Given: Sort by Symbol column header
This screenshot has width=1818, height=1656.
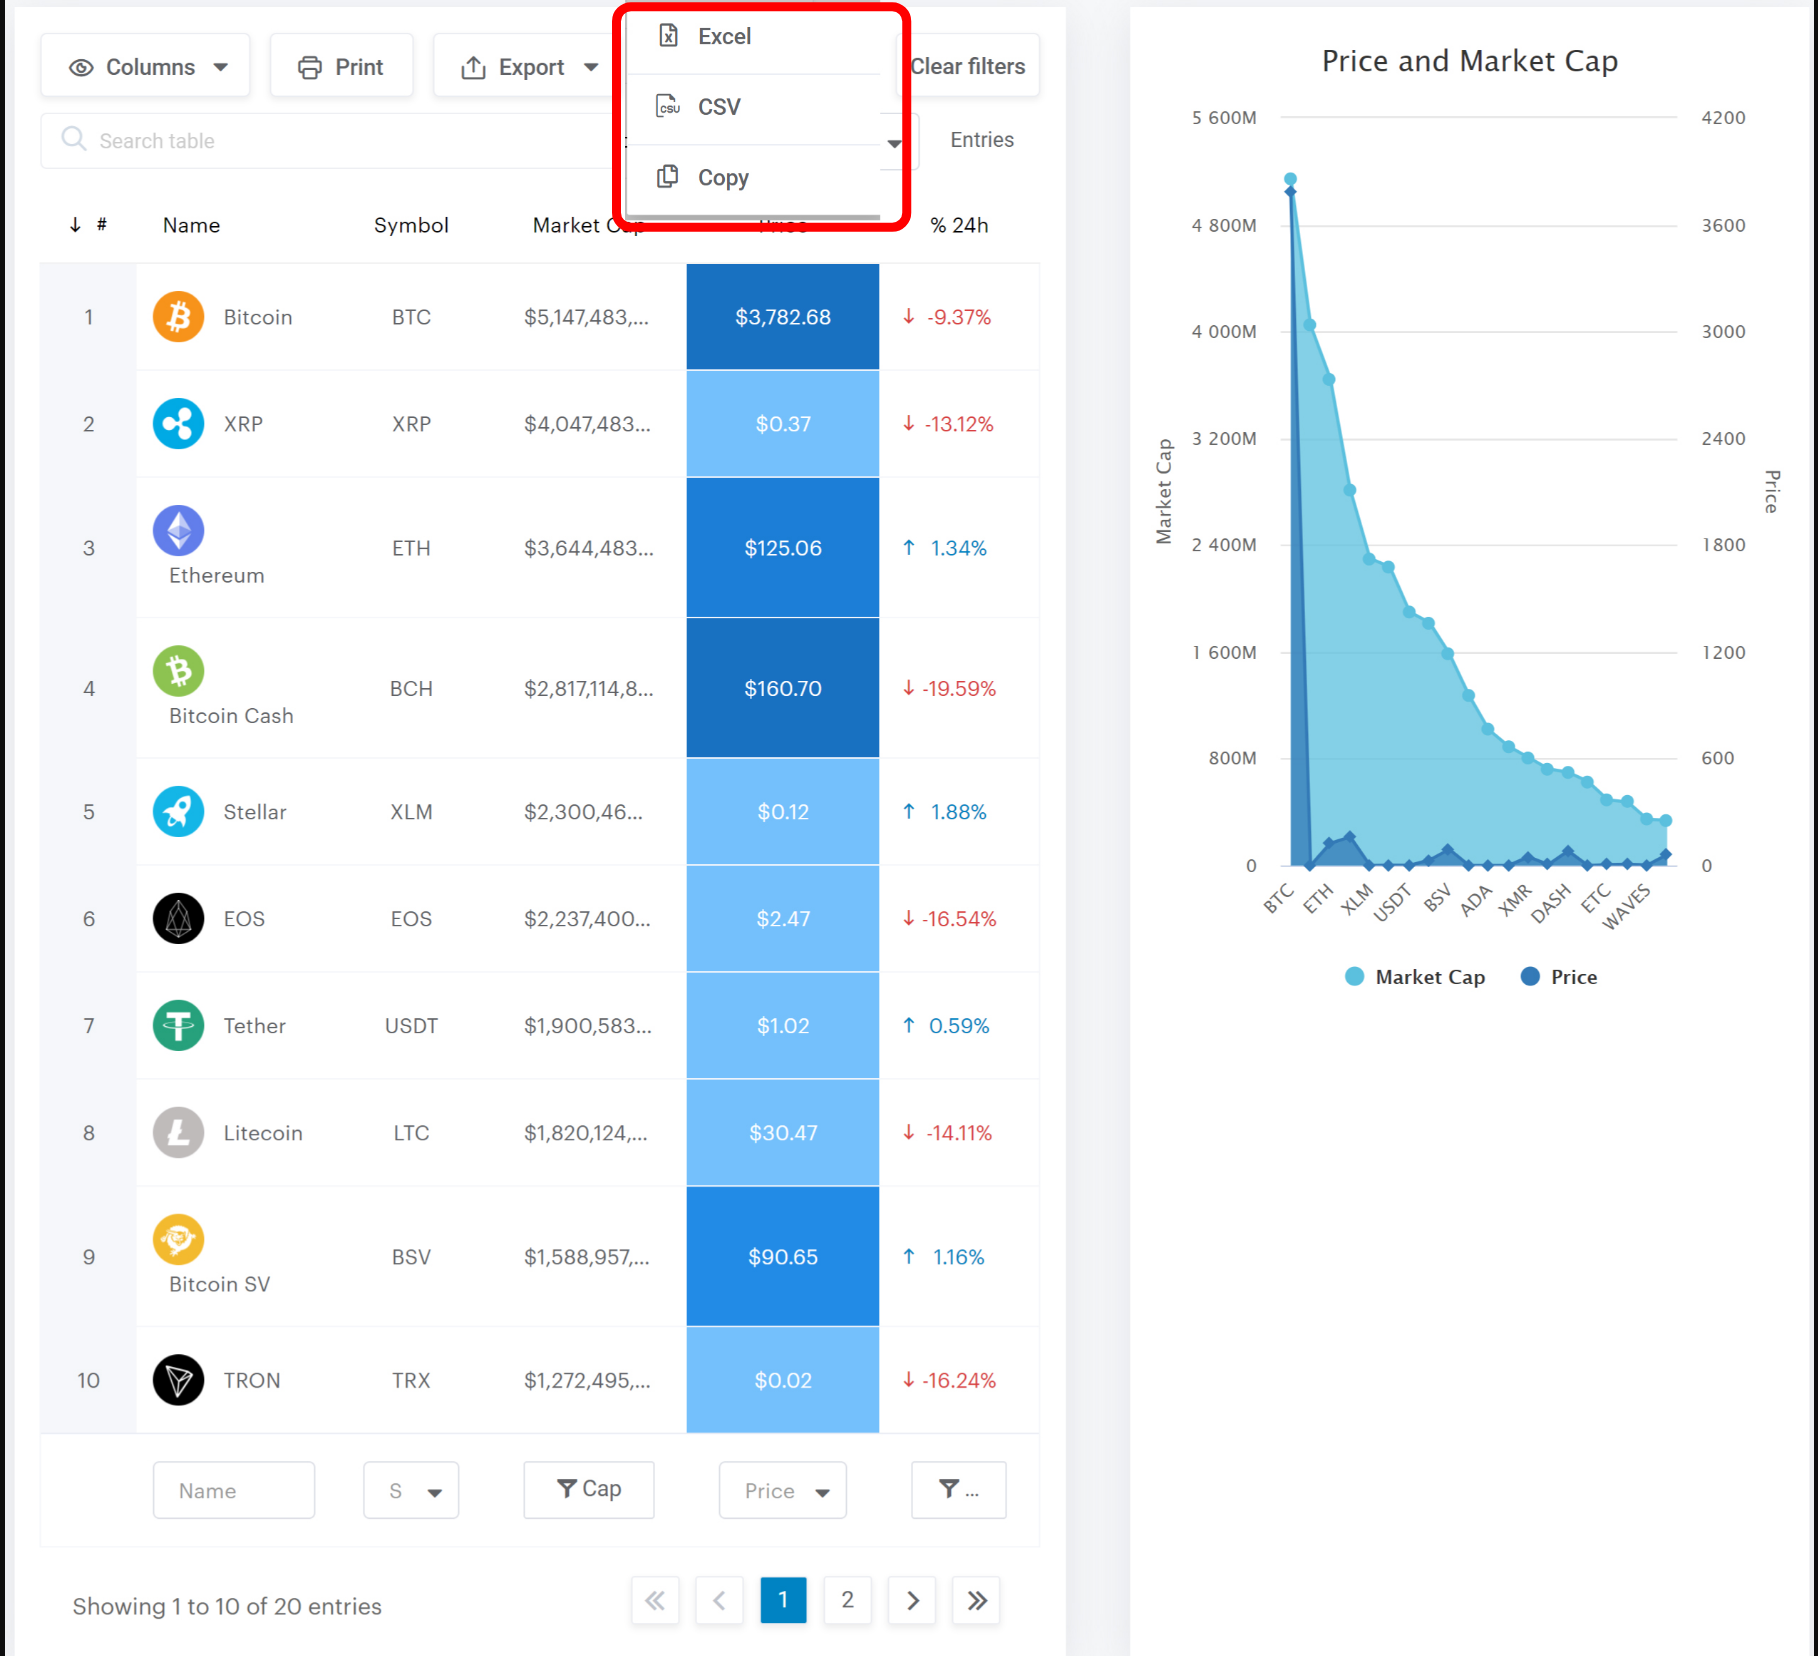Looking at the screenshot, I should tap(411, 225).
